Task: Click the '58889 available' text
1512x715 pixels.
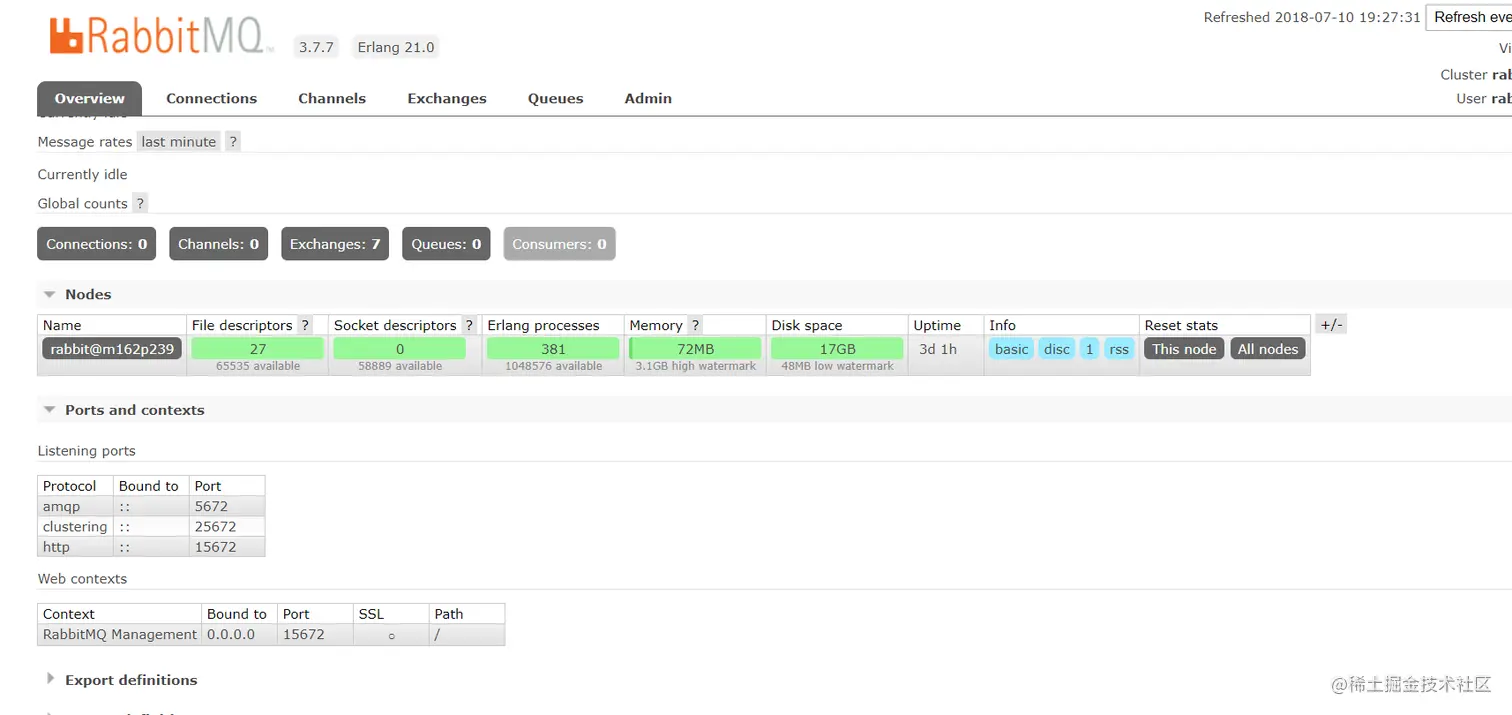Action: [400, 366]
